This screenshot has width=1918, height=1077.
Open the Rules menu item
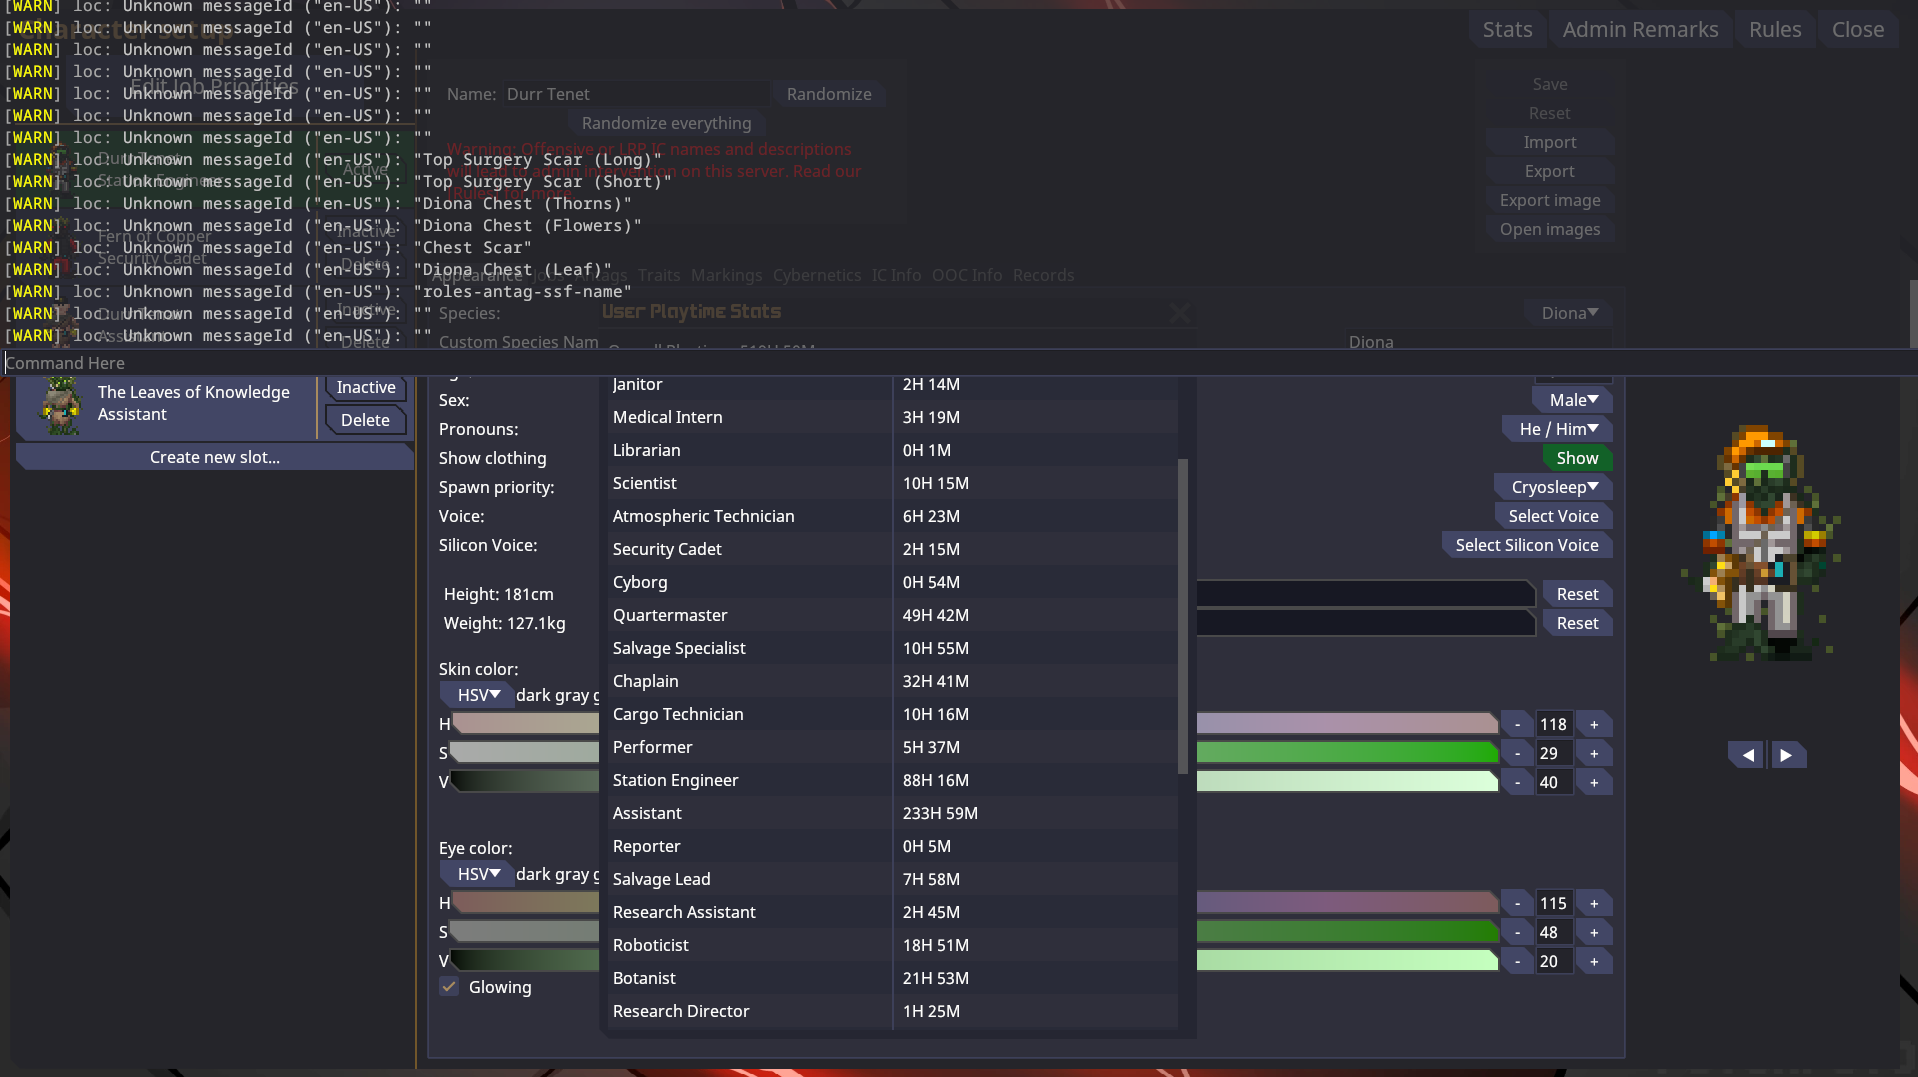click(x=1774, y=30)
